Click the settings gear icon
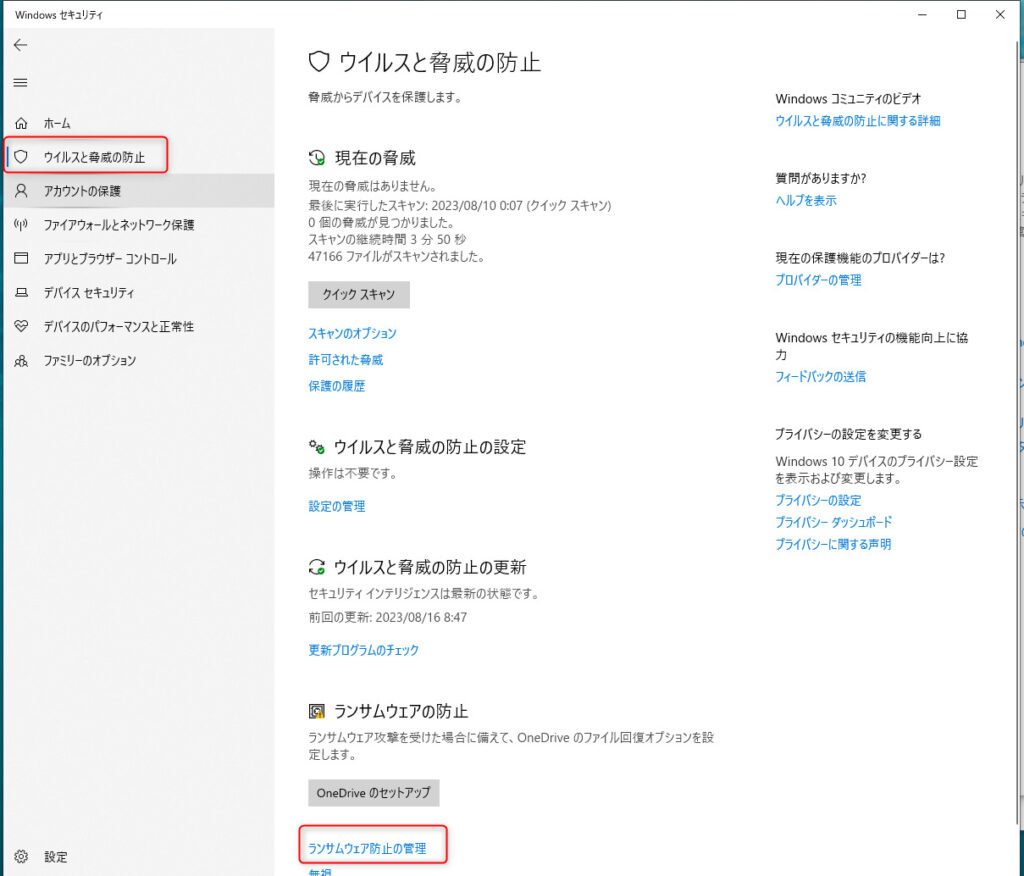 (21, 856)
